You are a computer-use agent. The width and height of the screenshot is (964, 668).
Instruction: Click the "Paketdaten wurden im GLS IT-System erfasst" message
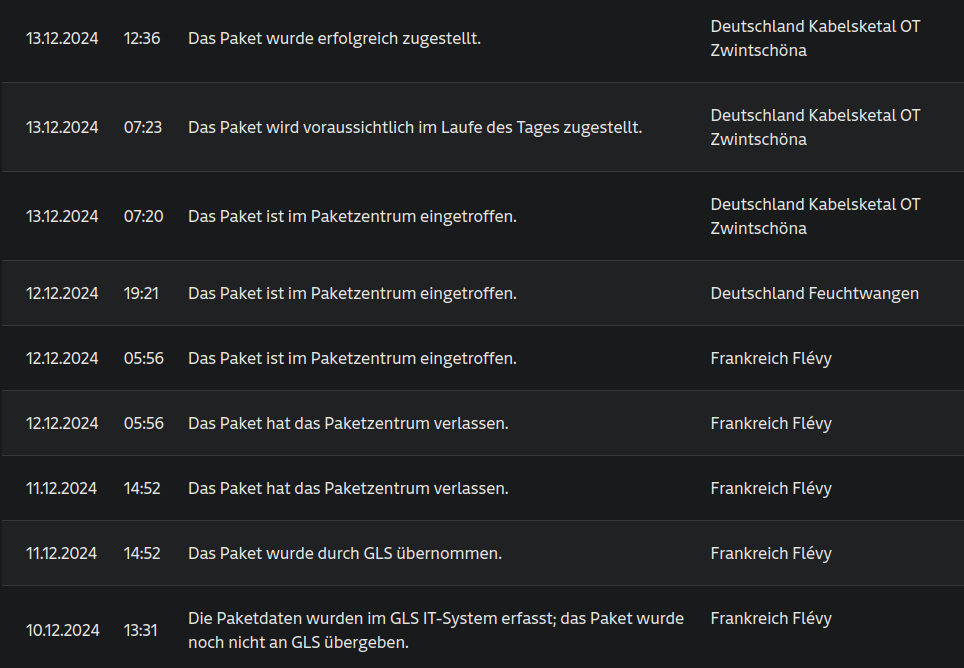pyautogui.click(x=436, y=630)
